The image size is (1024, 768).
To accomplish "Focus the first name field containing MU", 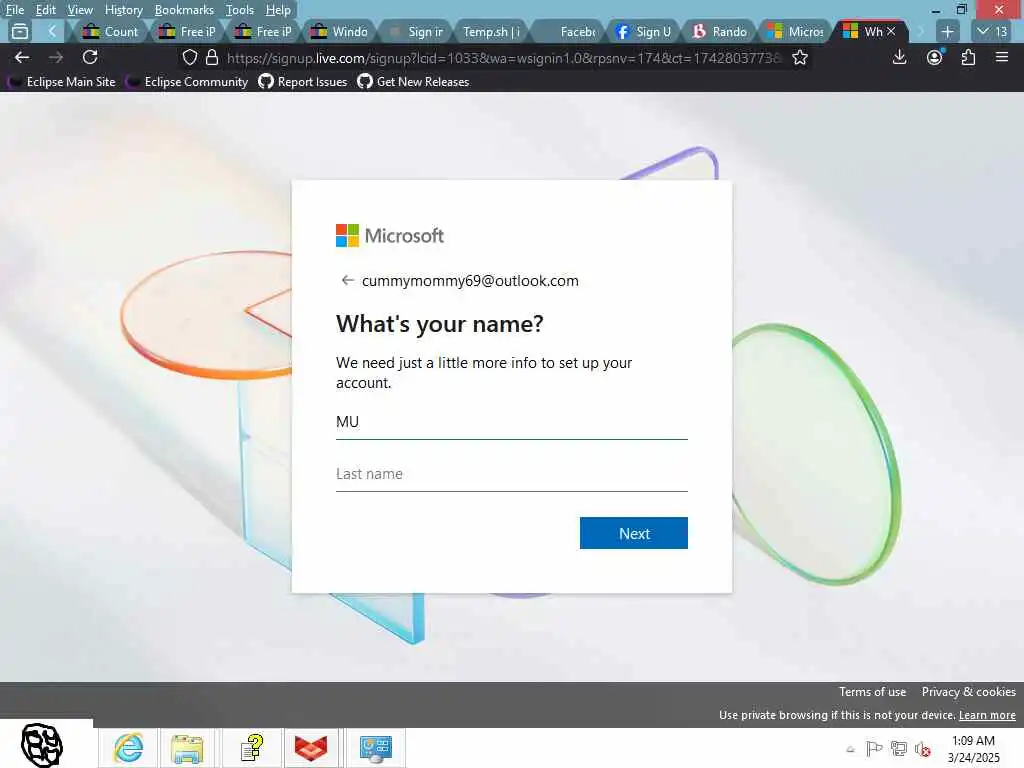I will tap(511, 423).
